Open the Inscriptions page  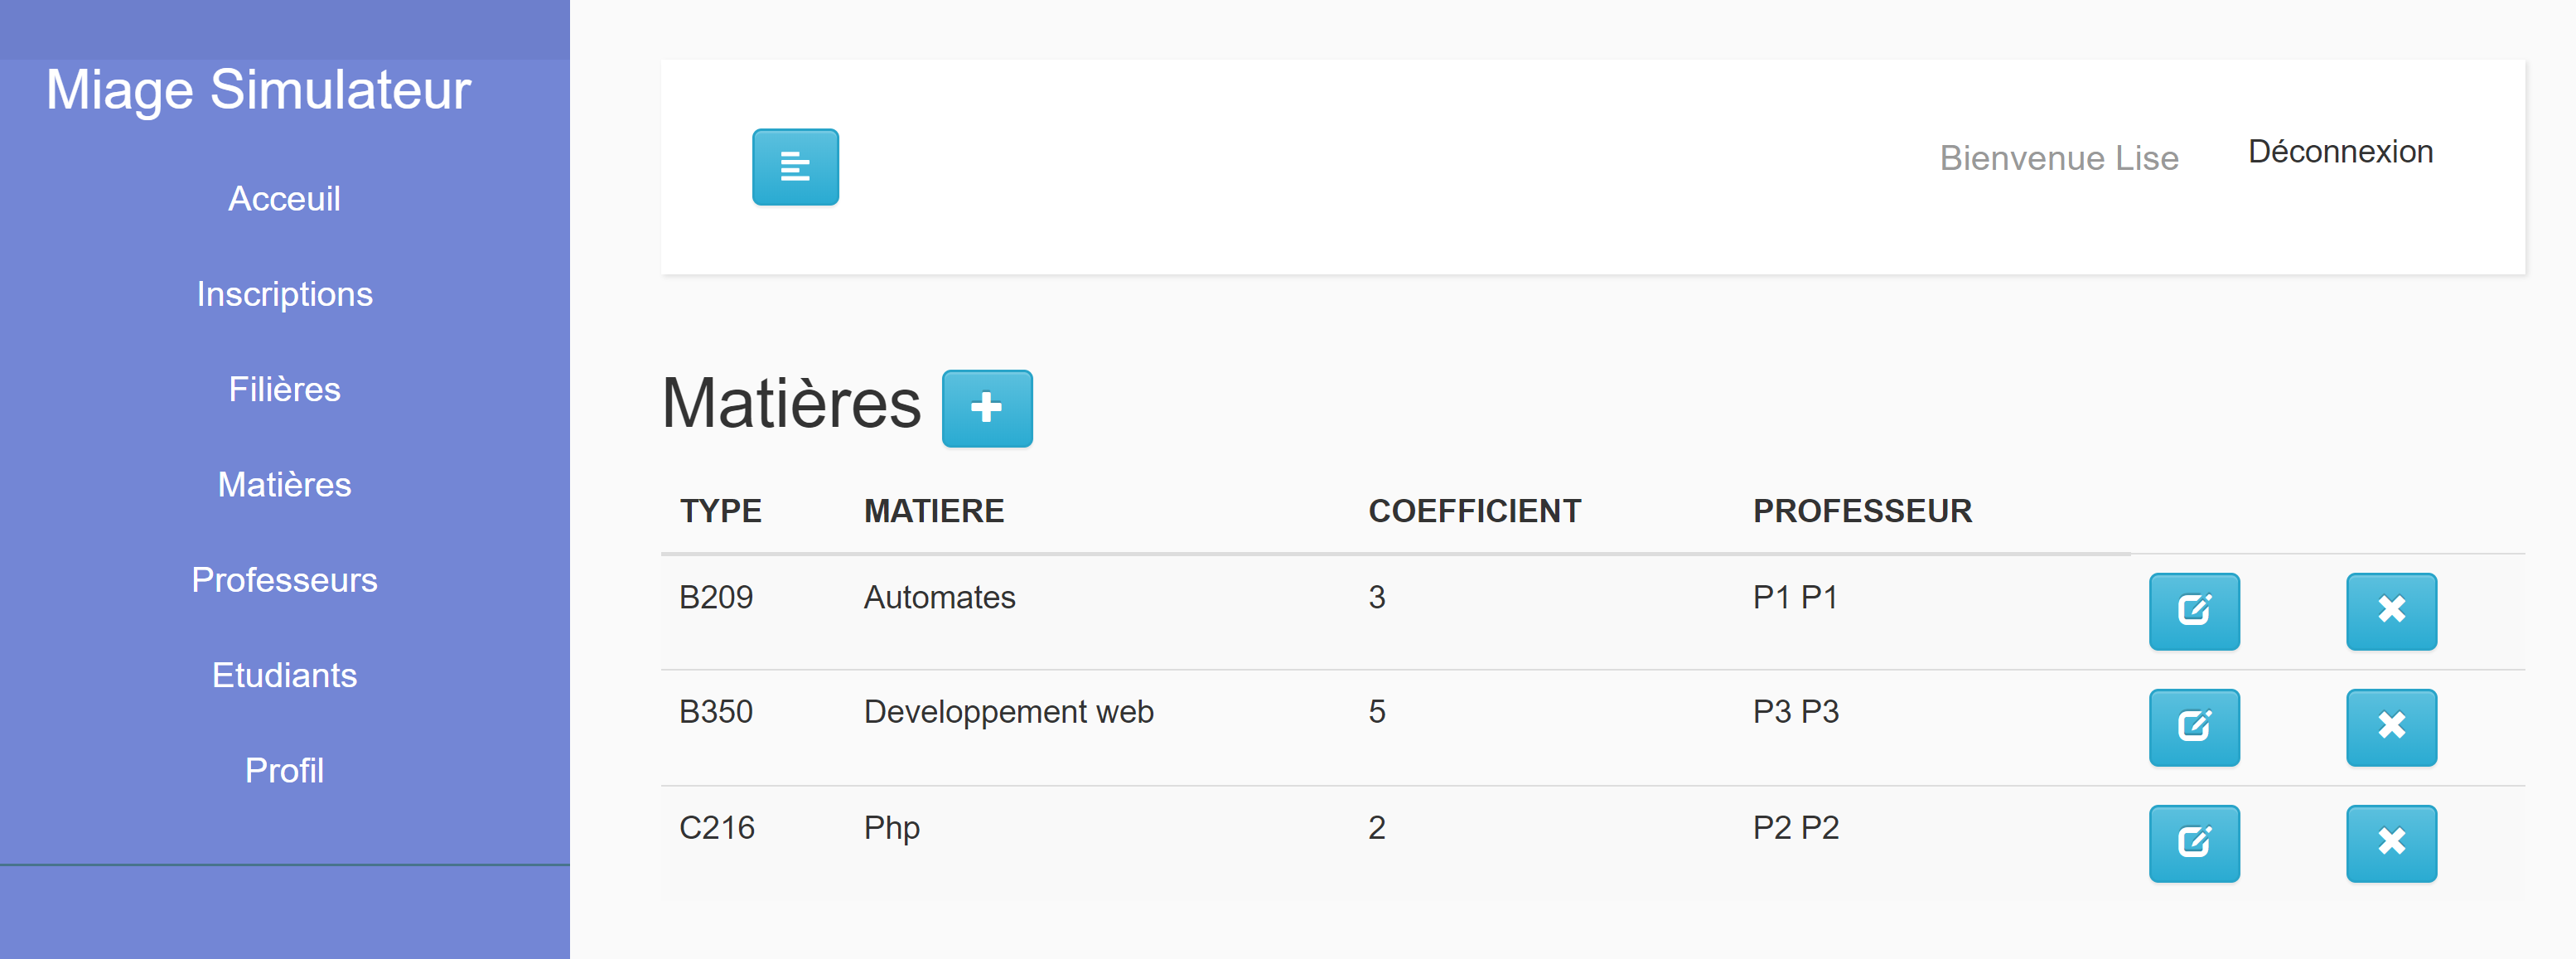coord(285,294)
